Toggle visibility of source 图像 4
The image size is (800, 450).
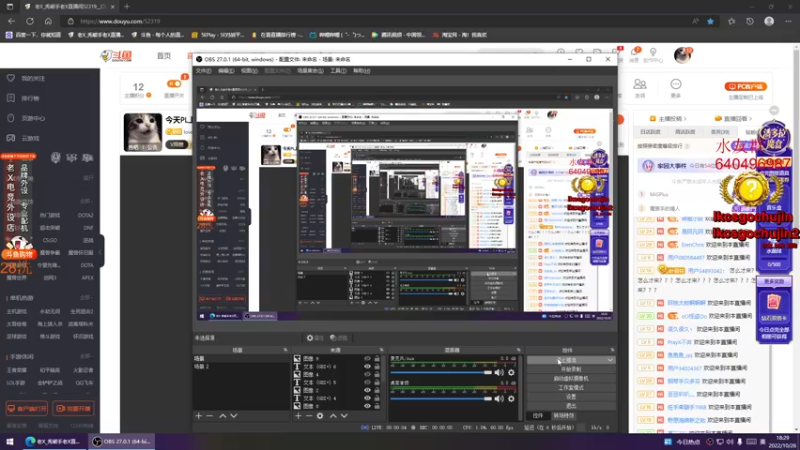tap(367, 374)
